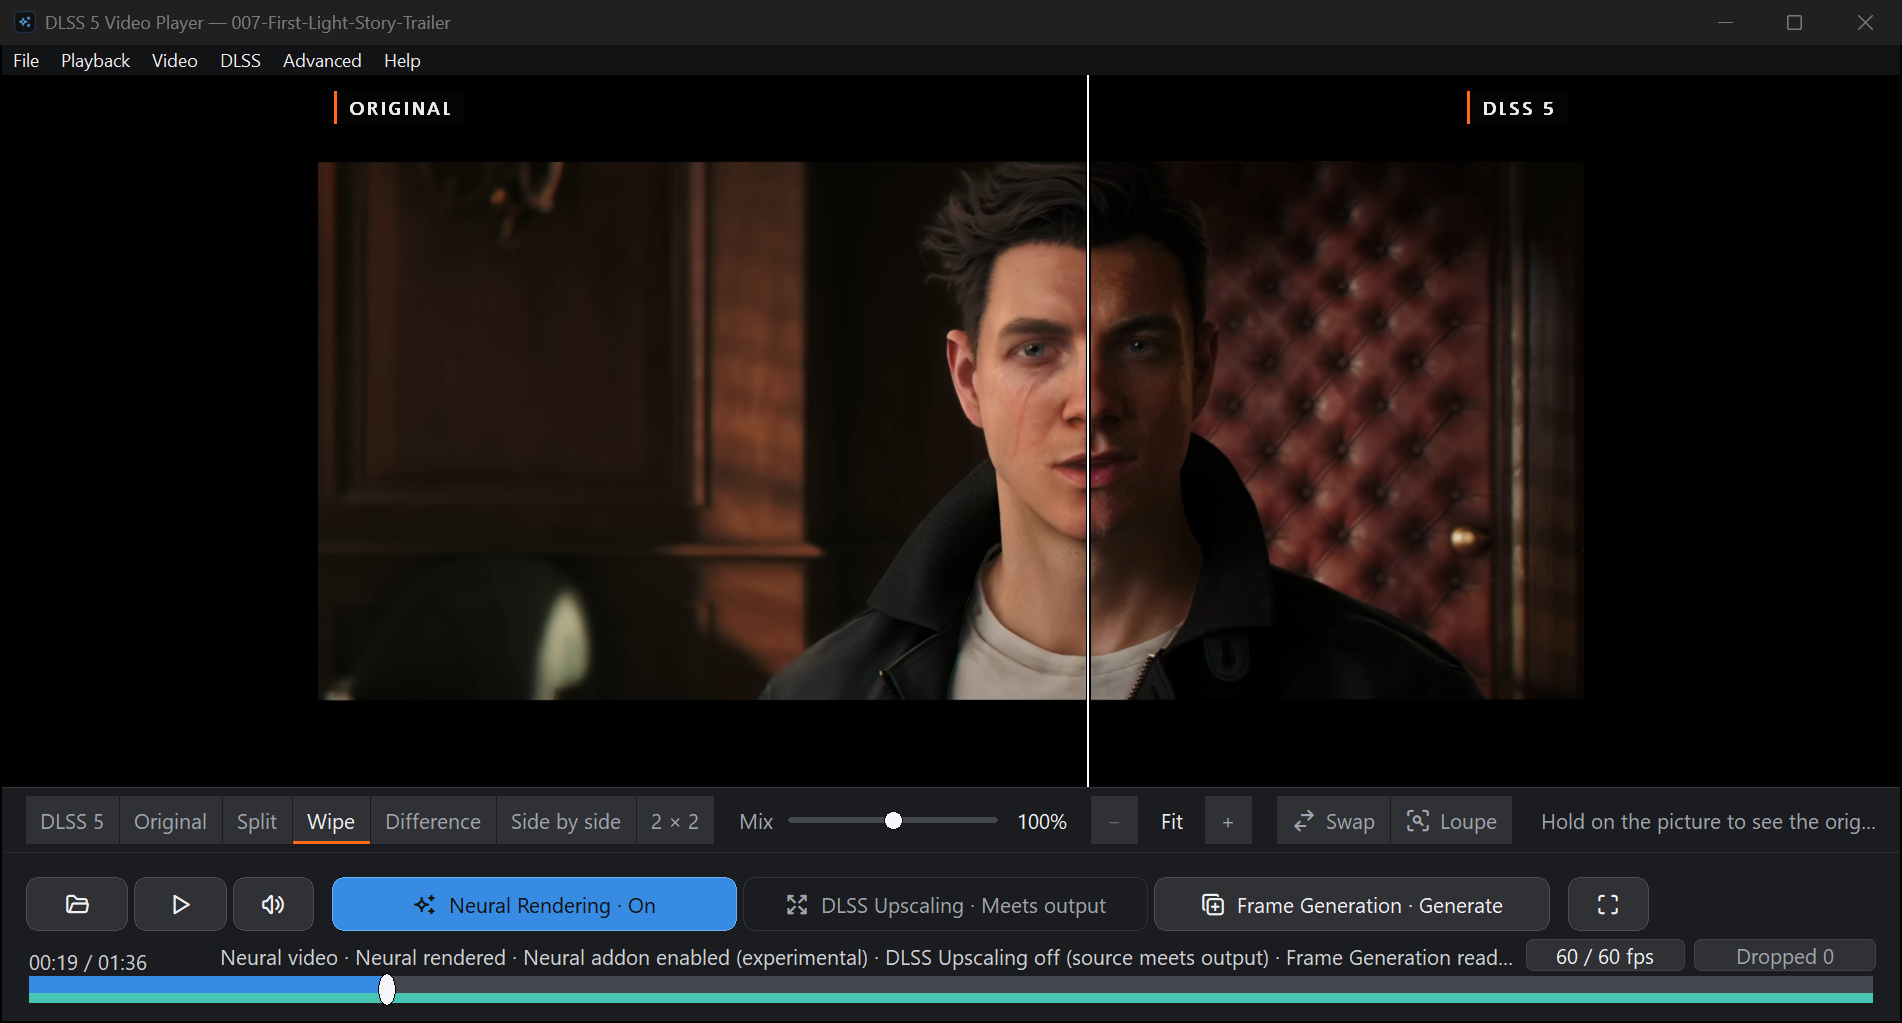
Task: Open the Advanced menu
Action: coord(322,61)
